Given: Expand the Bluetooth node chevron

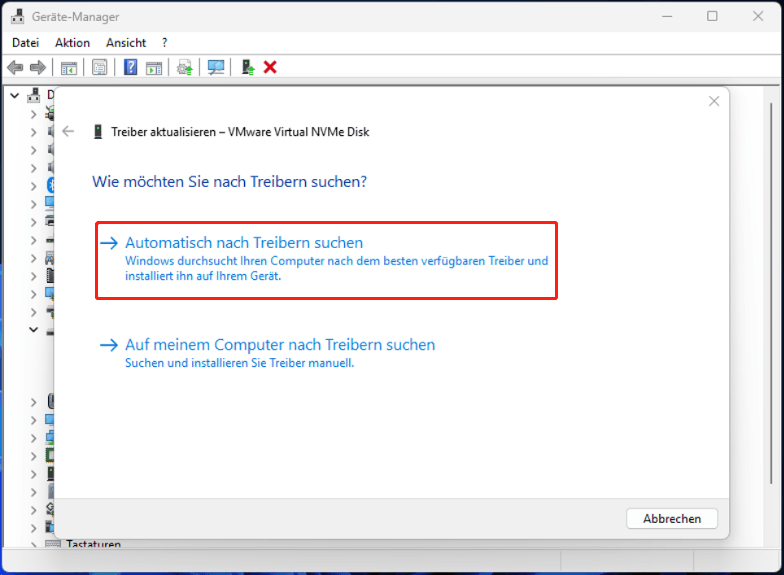Looking at the screenshot, I should click(x=34, y=186).
